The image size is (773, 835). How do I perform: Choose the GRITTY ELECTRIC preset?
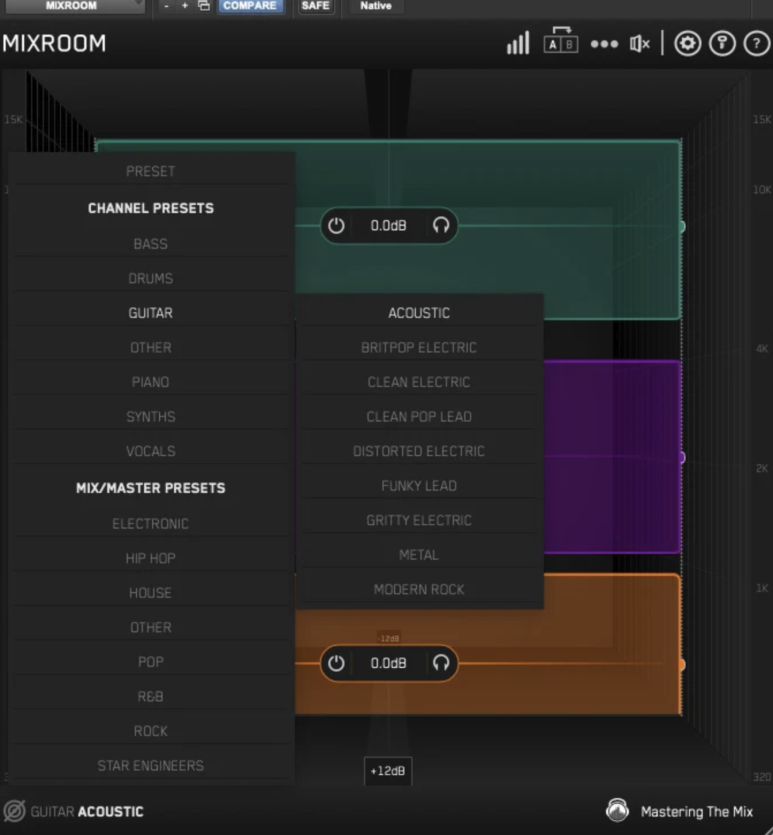(x=419, y=521)
